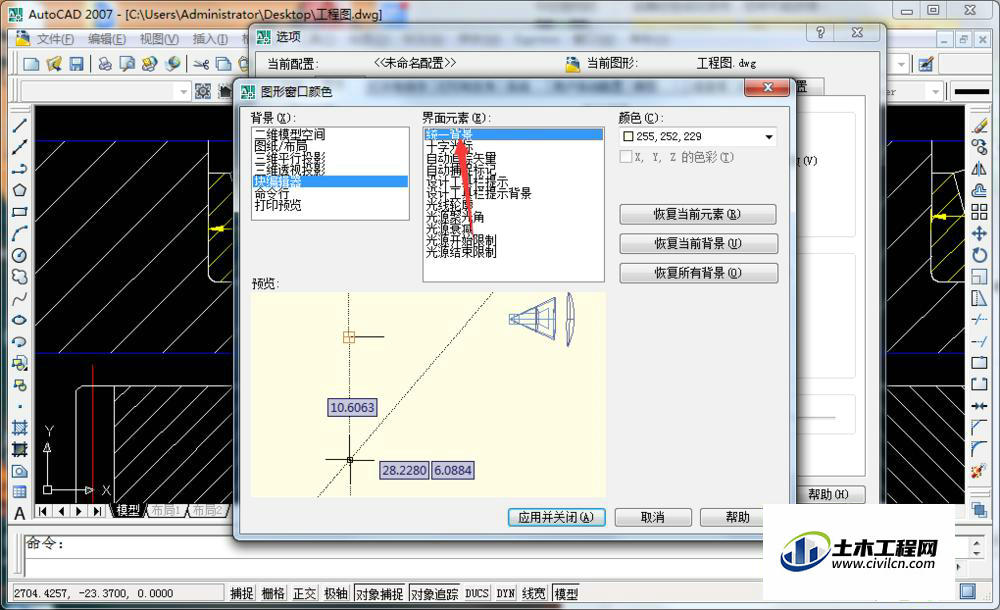Viewport: 1000px width, 610px height.
Task: Open the ByLayer linetype dropdown arrow
Action: pyautogui.click(x=936, y=92)
